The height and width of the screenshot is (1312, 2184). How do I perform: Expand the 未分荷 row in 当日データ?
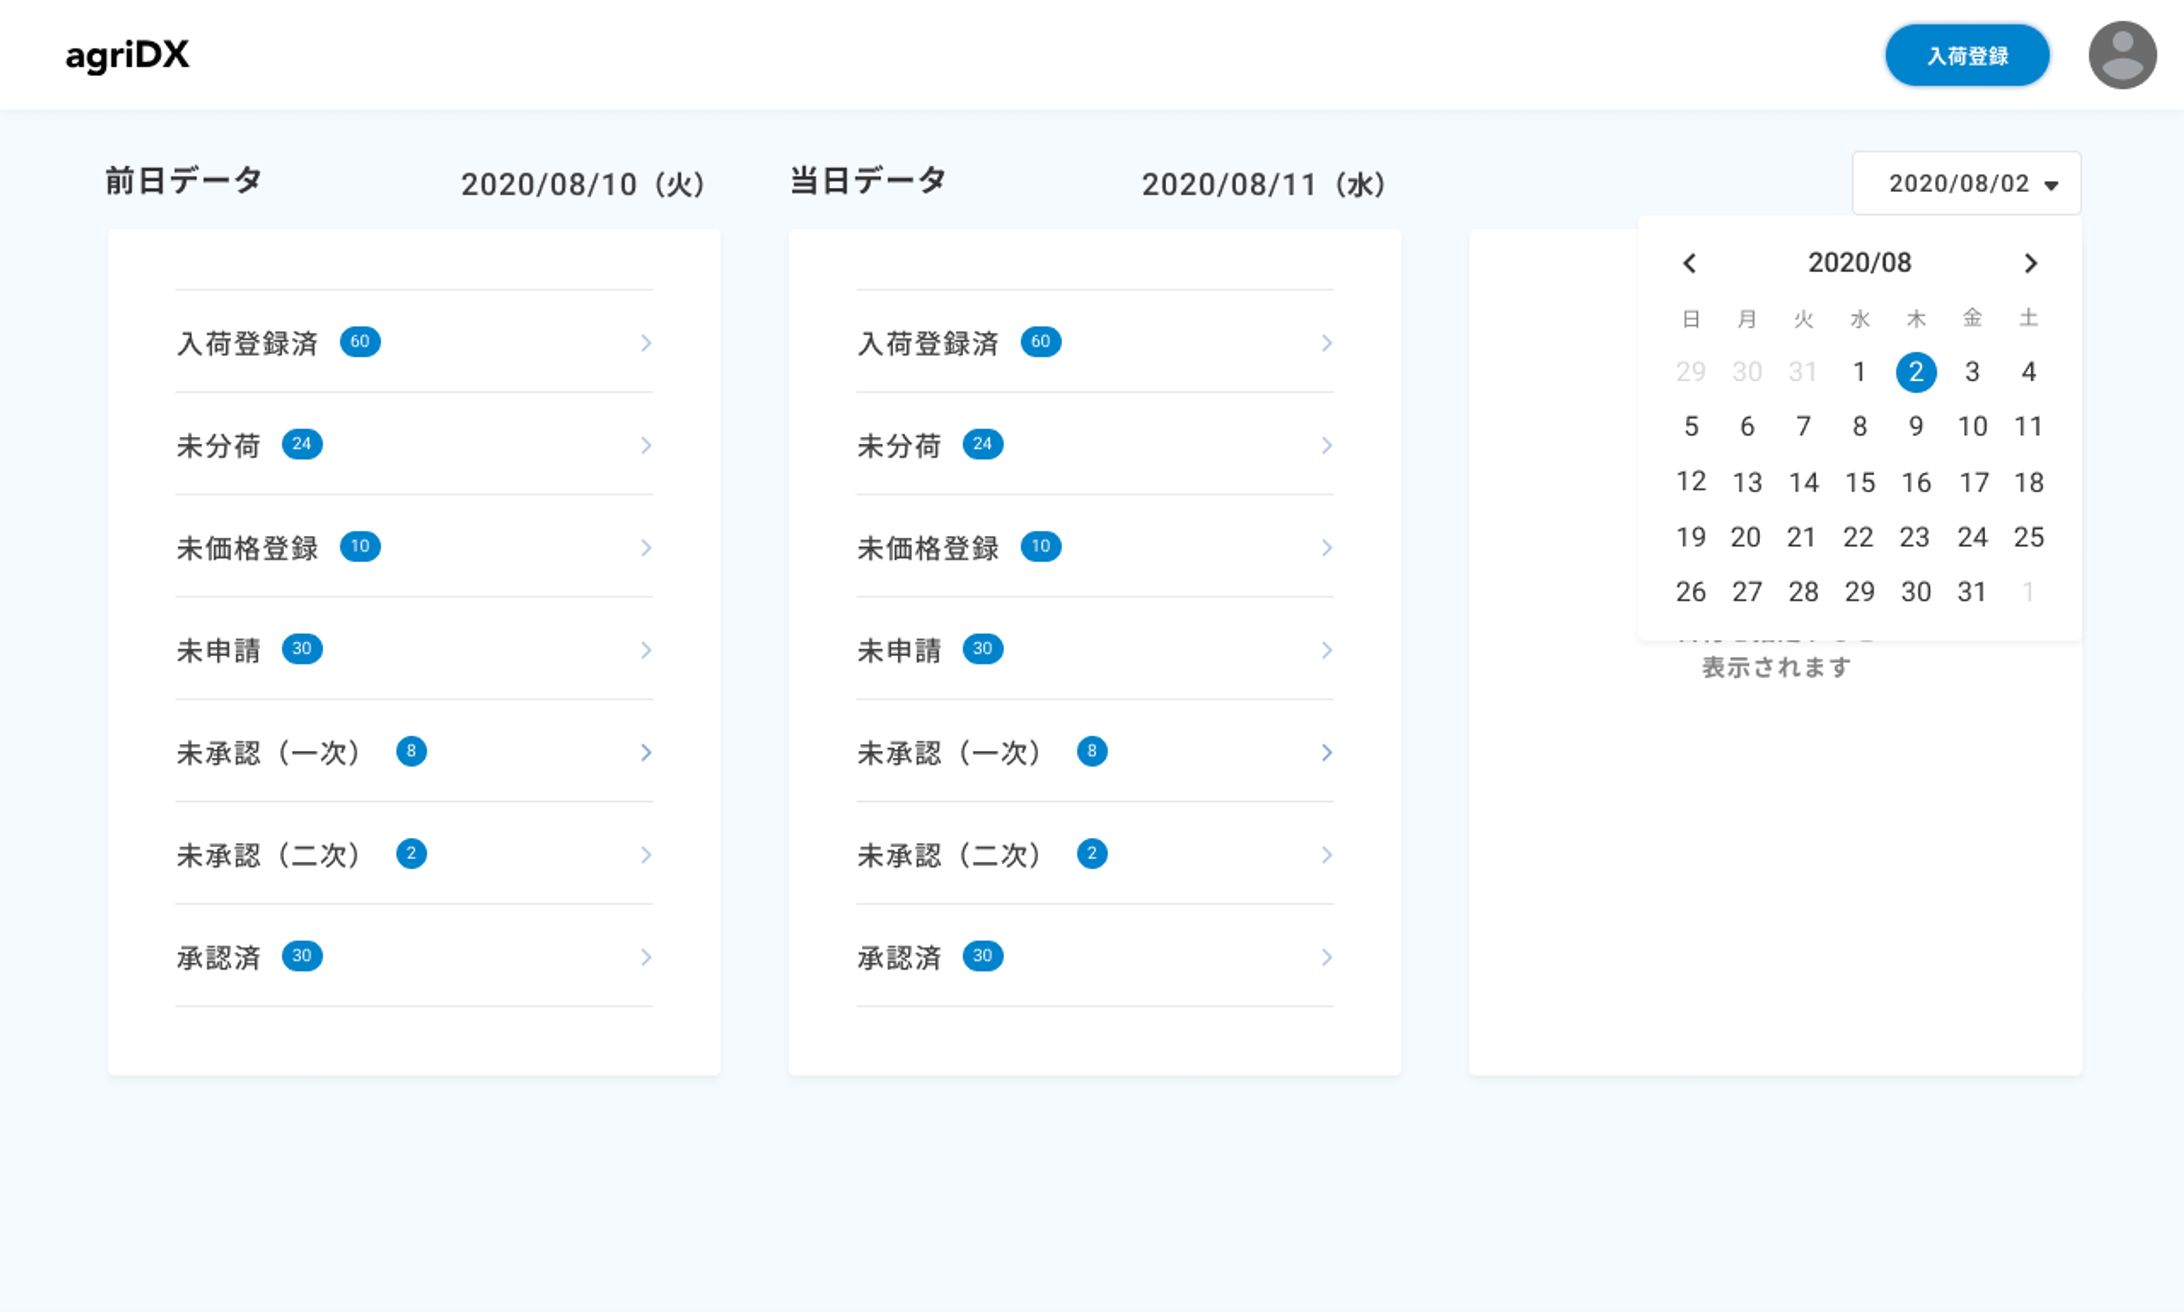tap(1327, 446)
